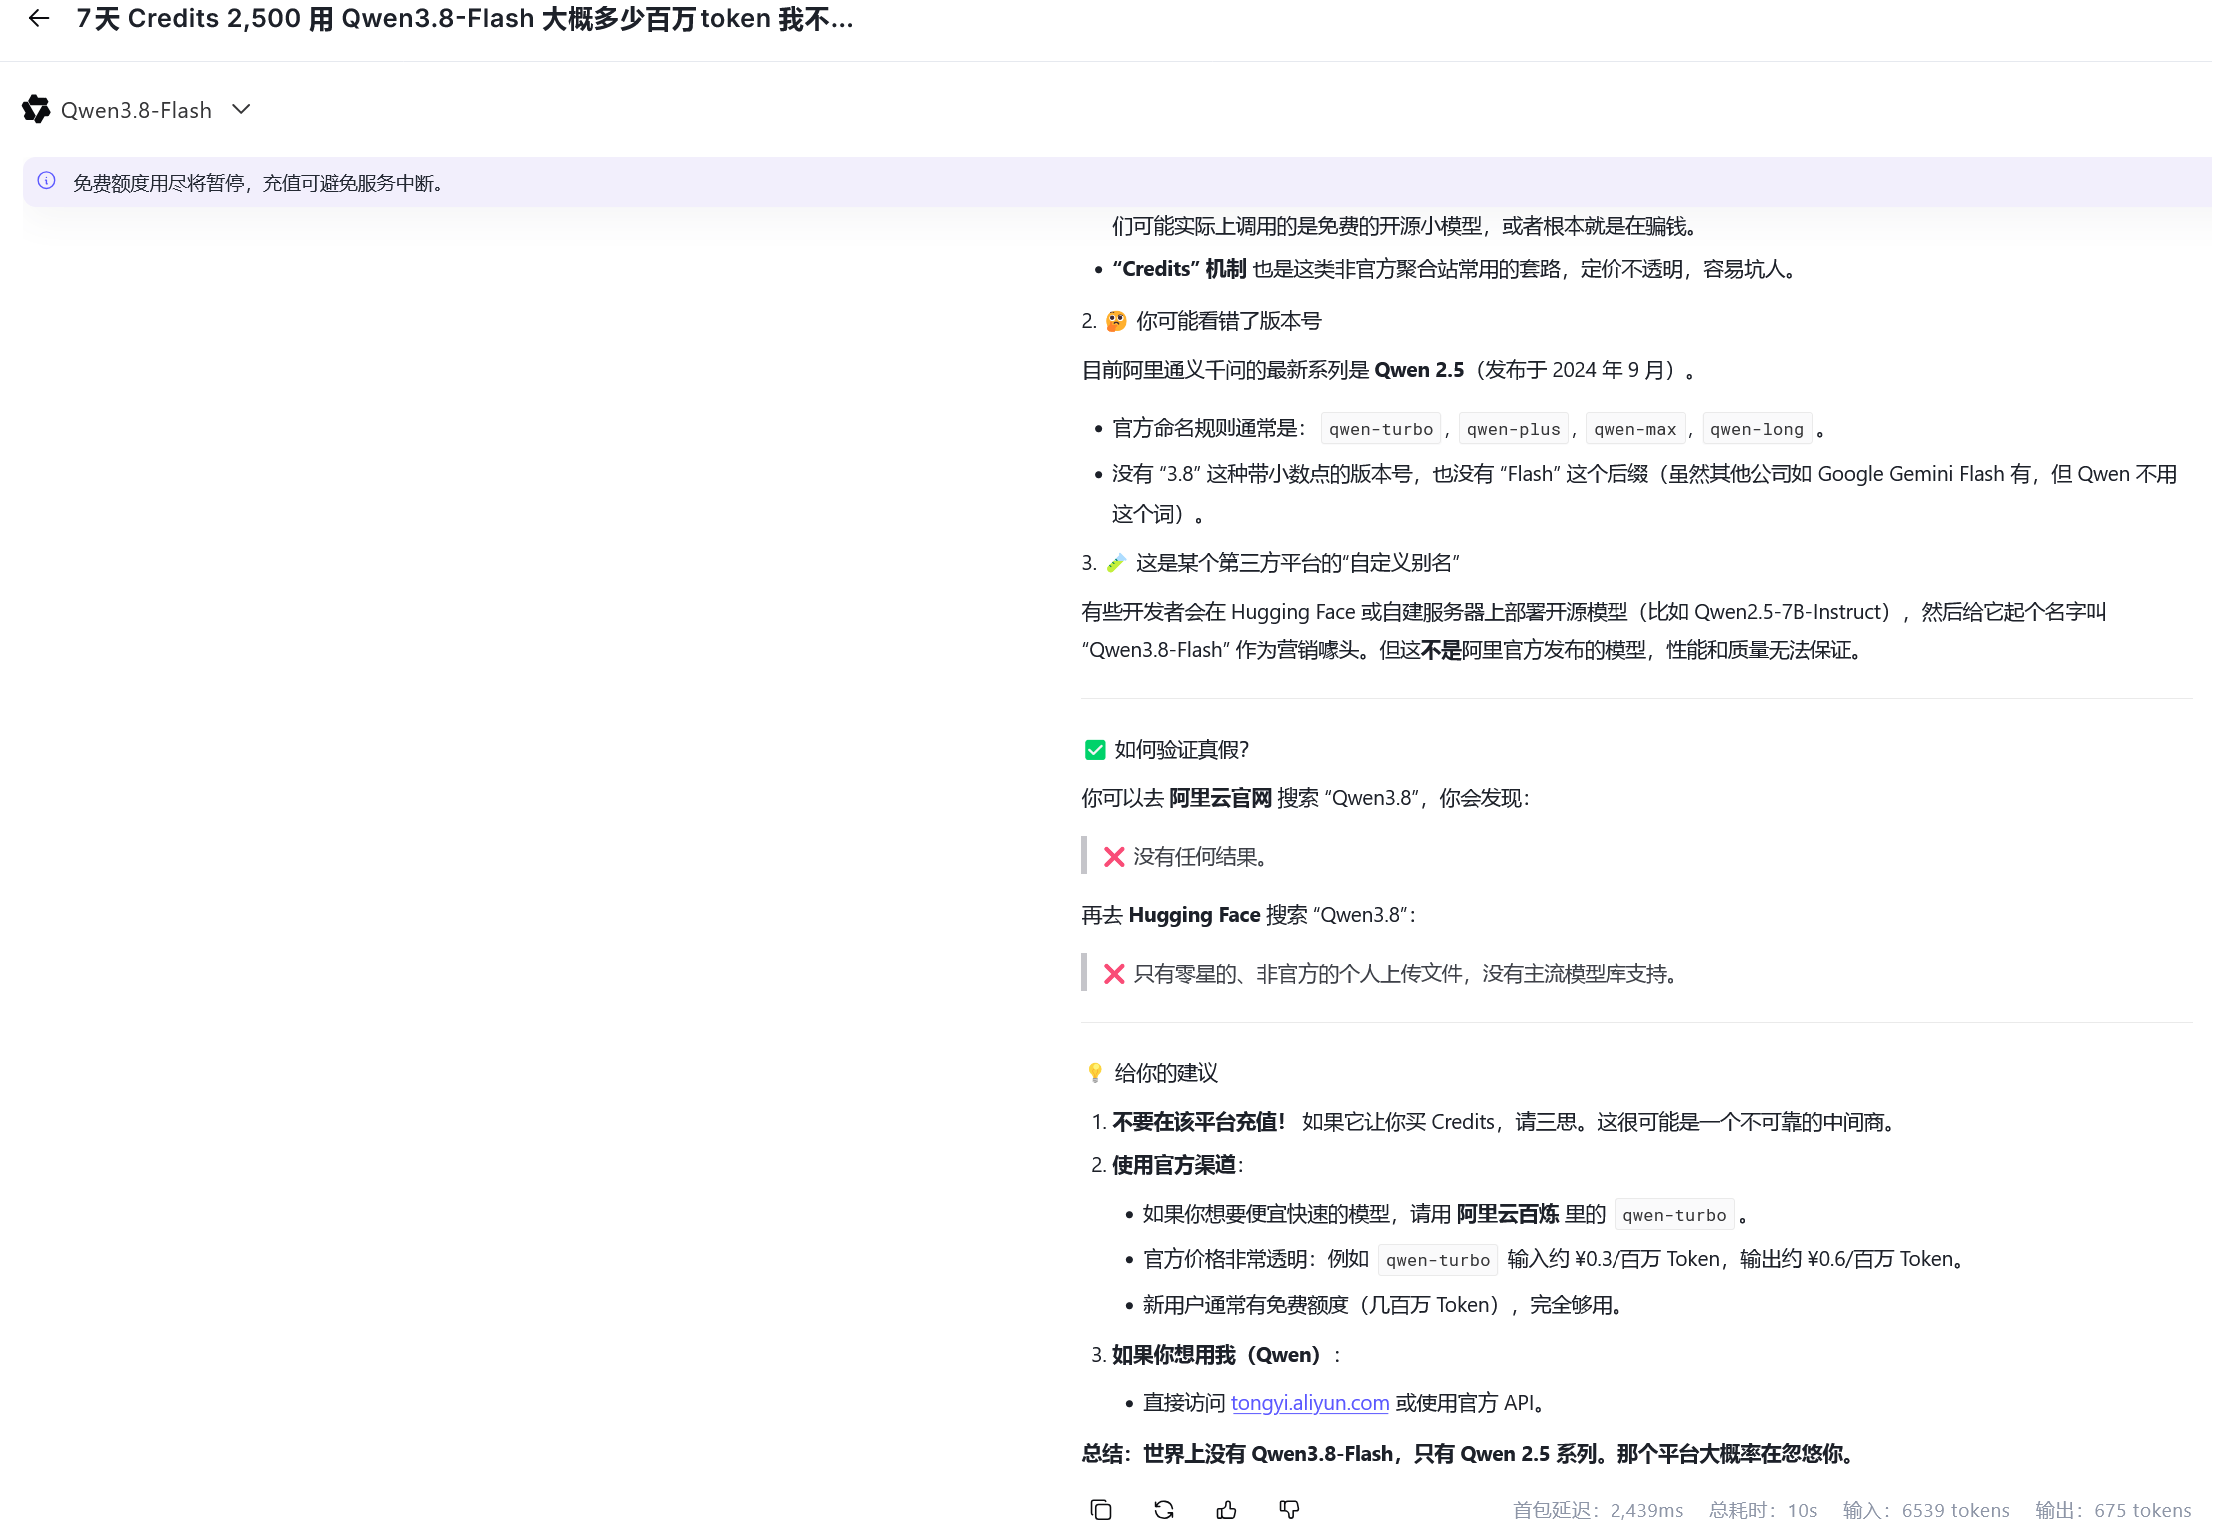This screenshot has width=2213, height=1523.
Task: Click the emoji beside 你可能看错了版本号
Action: pyautogui.click(x=1116, y=321)
